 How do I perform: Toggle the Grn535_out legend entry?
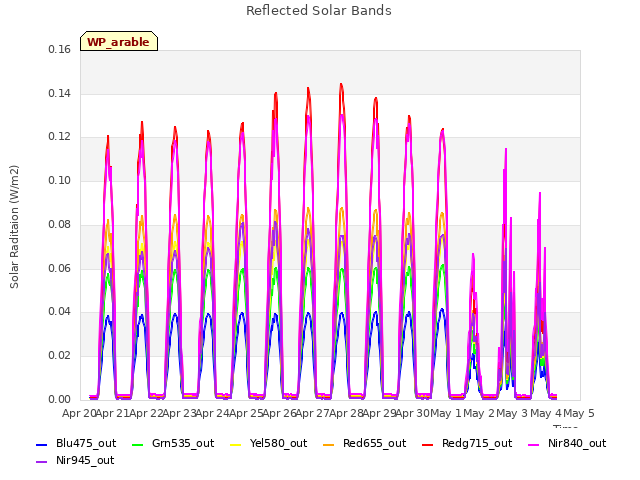point(173,443)
